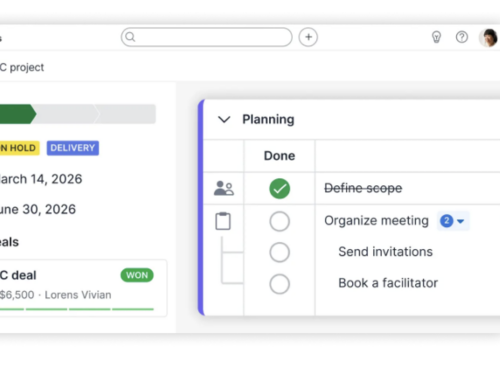Viewport: 500px width, 383px height.
Task: Click the $6,500 deal value
Action: pos(17,295)
